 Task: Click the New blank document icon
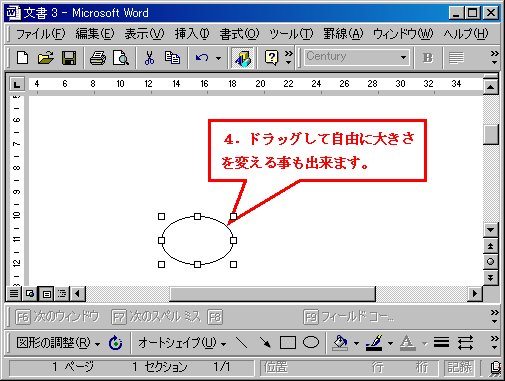[x=22, y=58]
